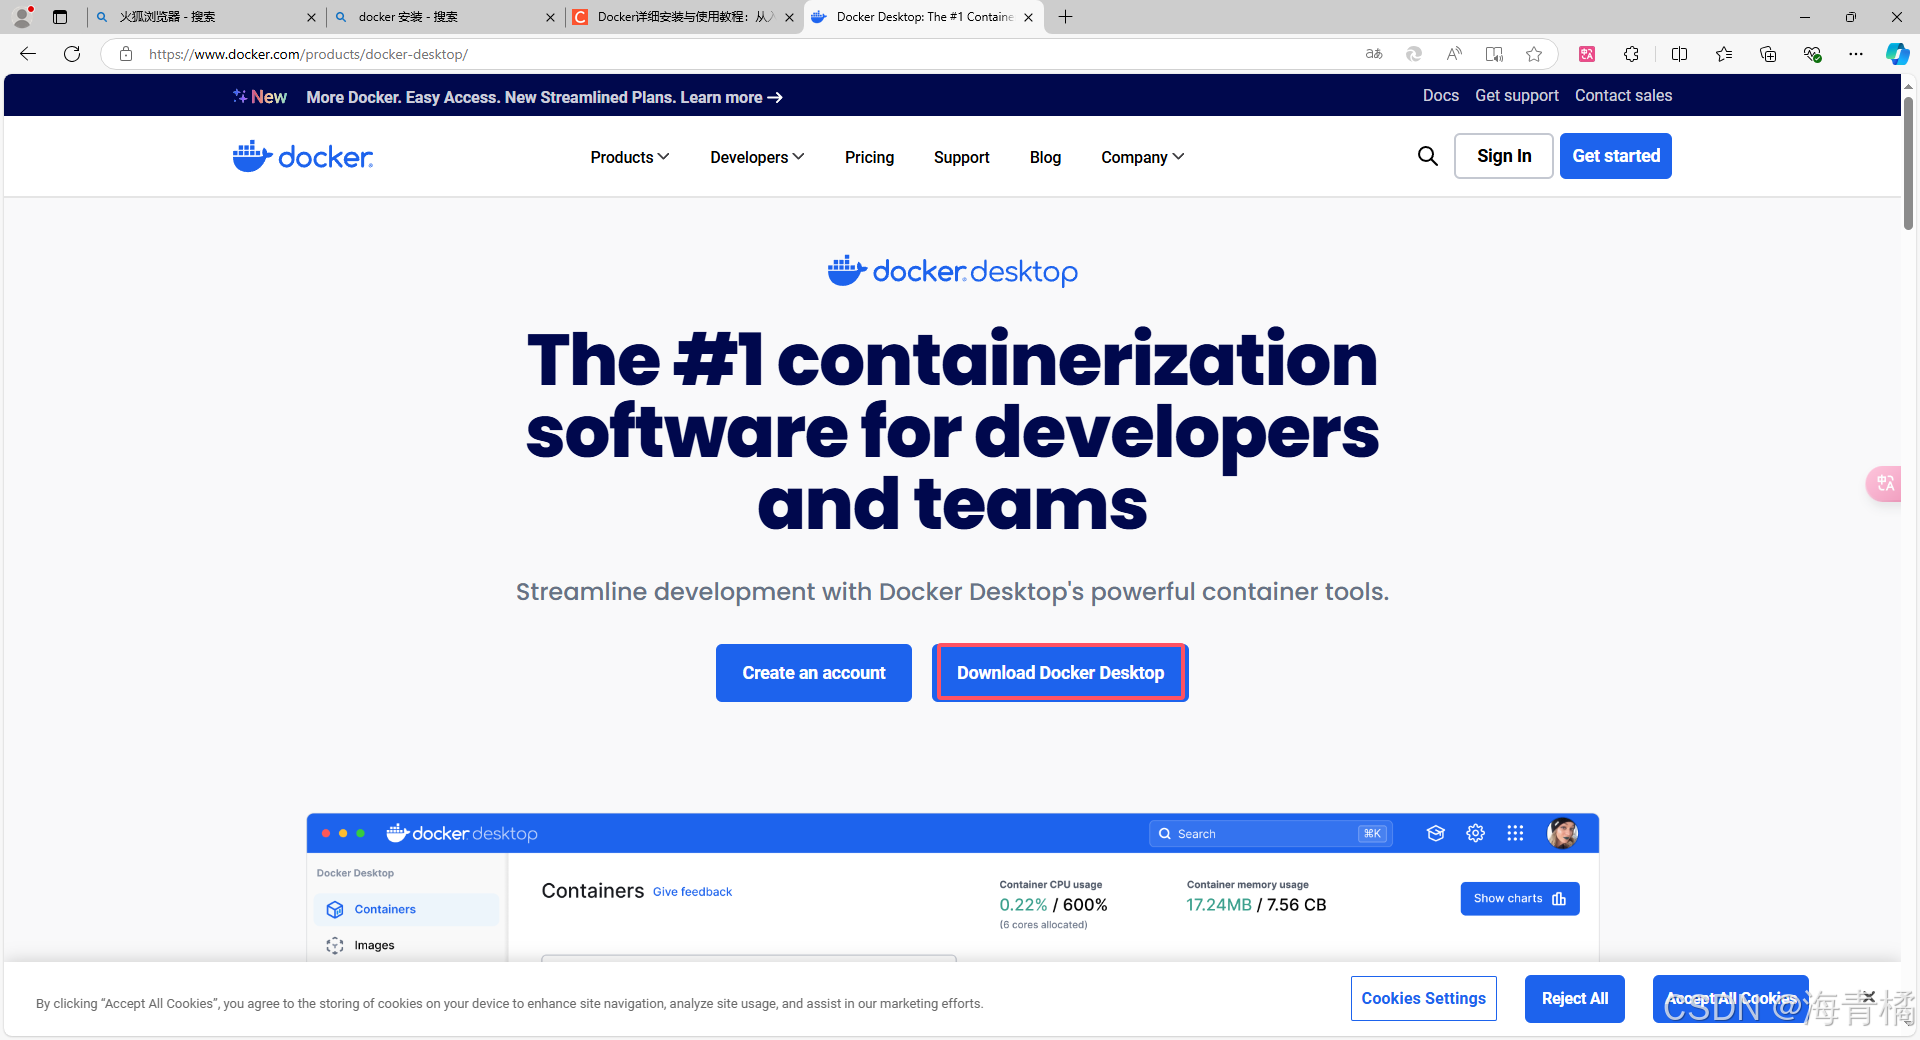Close the docker 安装 search tab

click(550, 17)
